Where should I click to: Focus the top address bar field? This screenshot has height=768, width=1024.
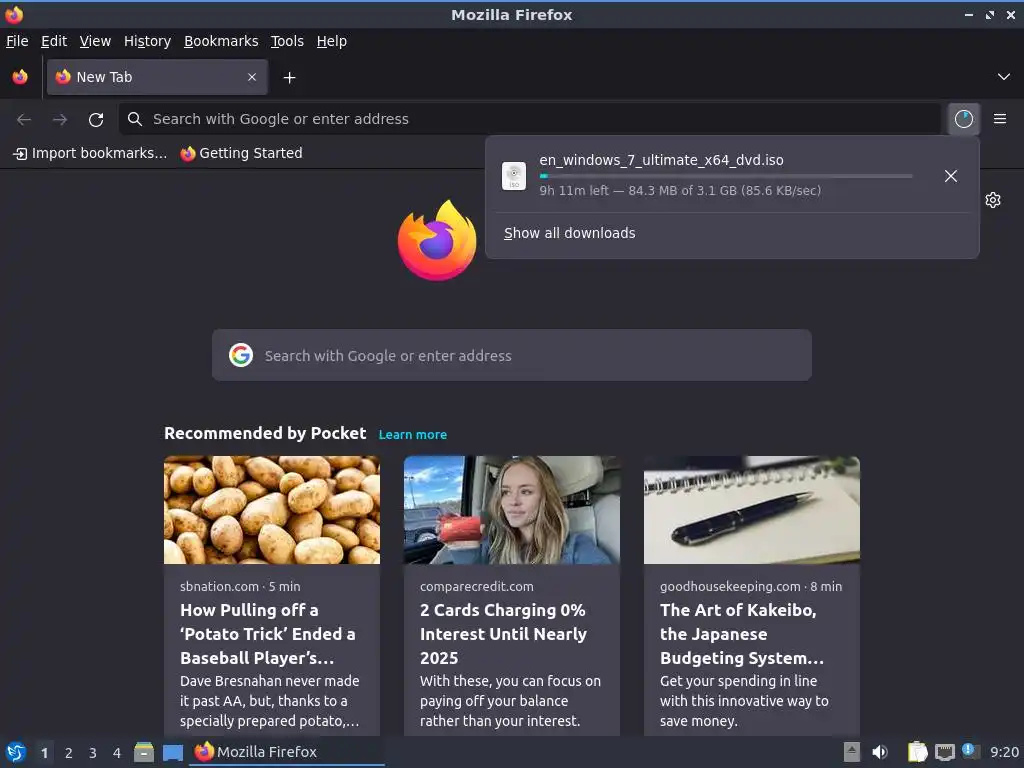click(530, 119)
